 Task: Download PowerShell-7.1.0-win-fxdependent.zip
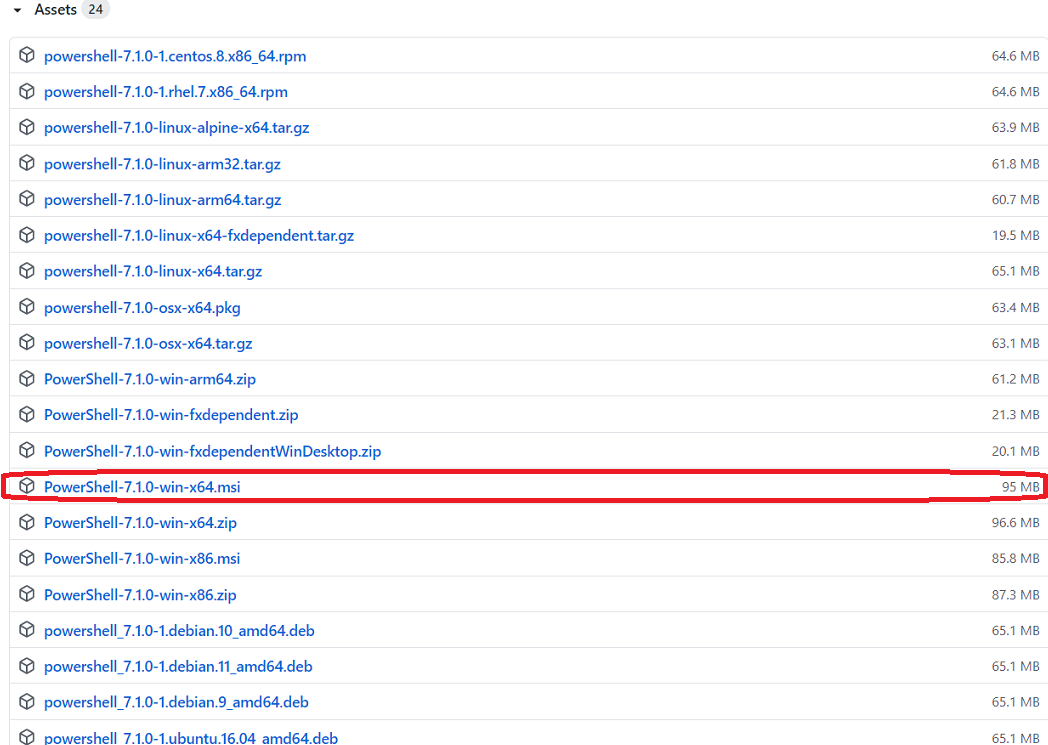(171, 415)
